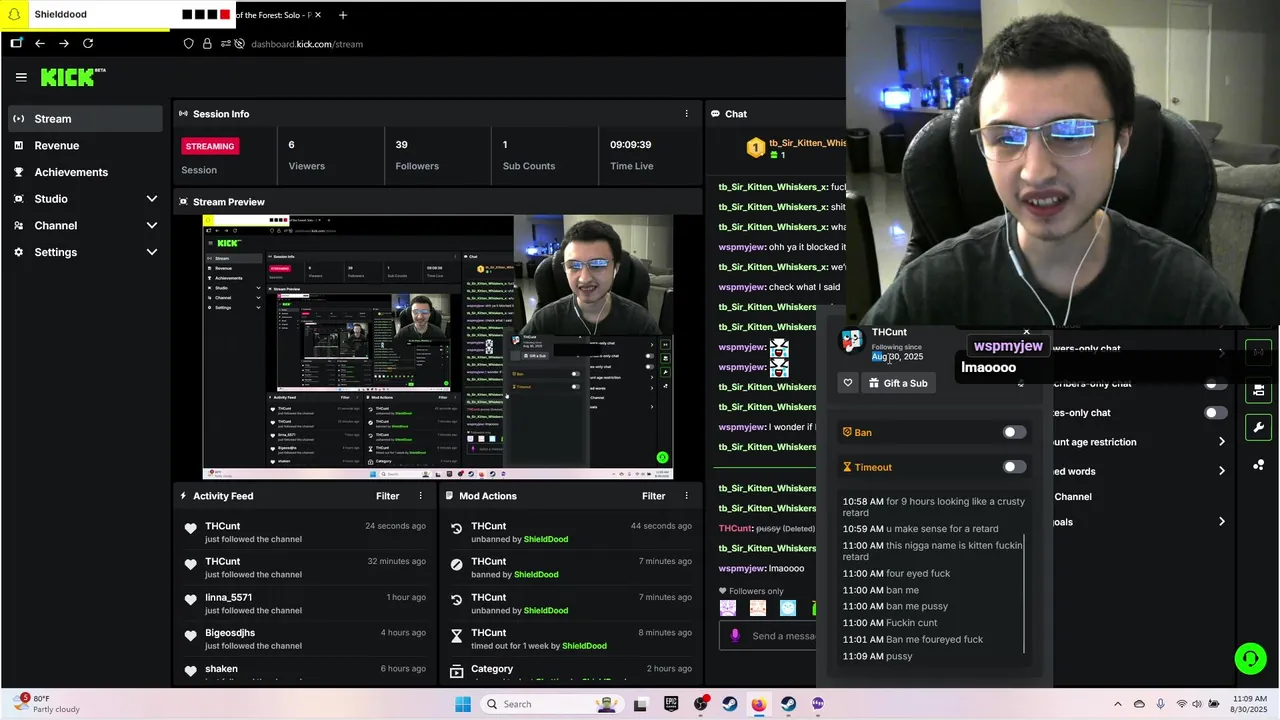Click the broadcast icon in the right rail

[1258, 352]
